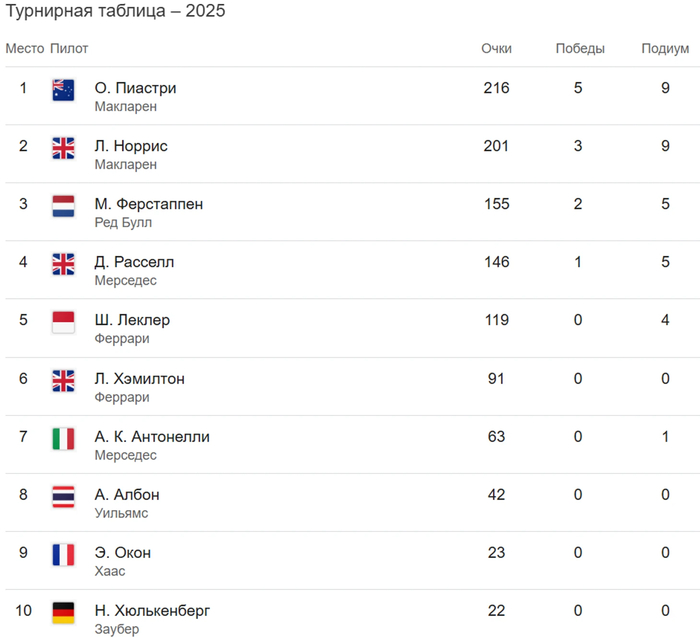Click the Место column header
The image size is (700, 638).
point(25,48)
